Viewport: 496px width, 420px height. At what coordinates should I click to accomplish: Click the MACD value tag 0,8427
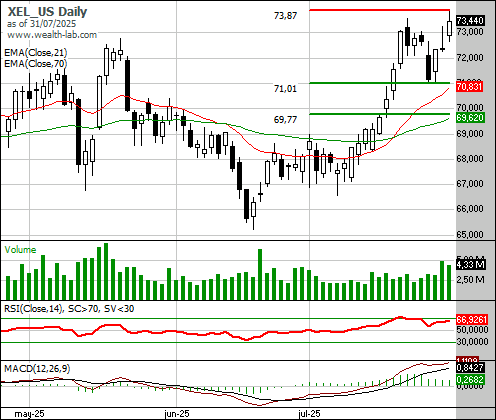point(470,368)
